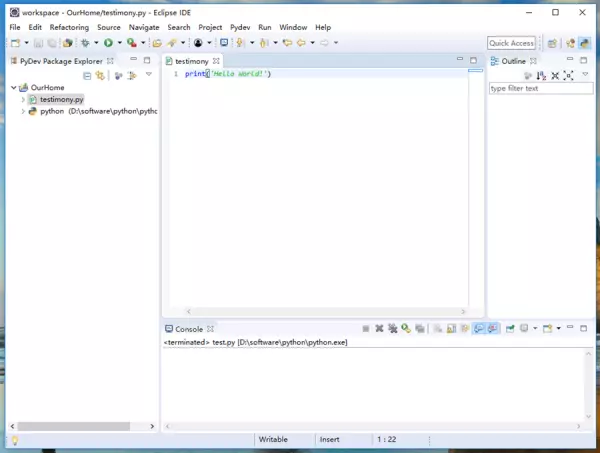The image size is (600, 453).
Task: Click Collapse All icon in Outline panel
Action: click(x=555, y=76)
